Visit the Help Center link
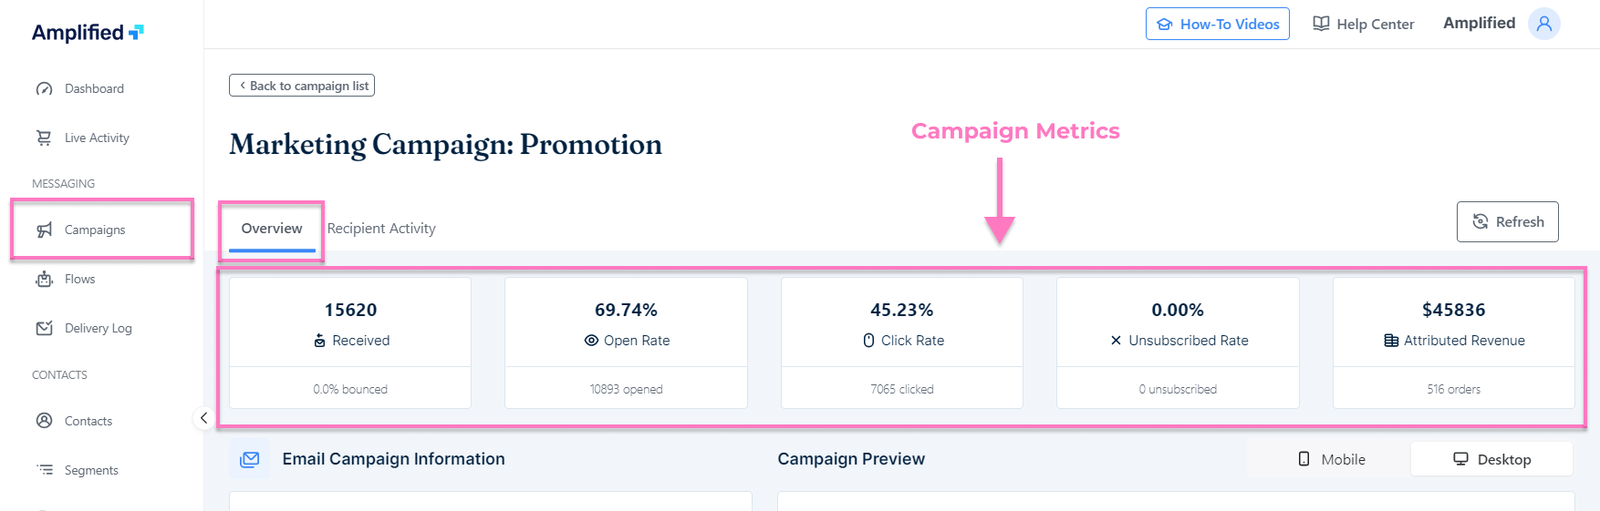 tap(1363, 24)
